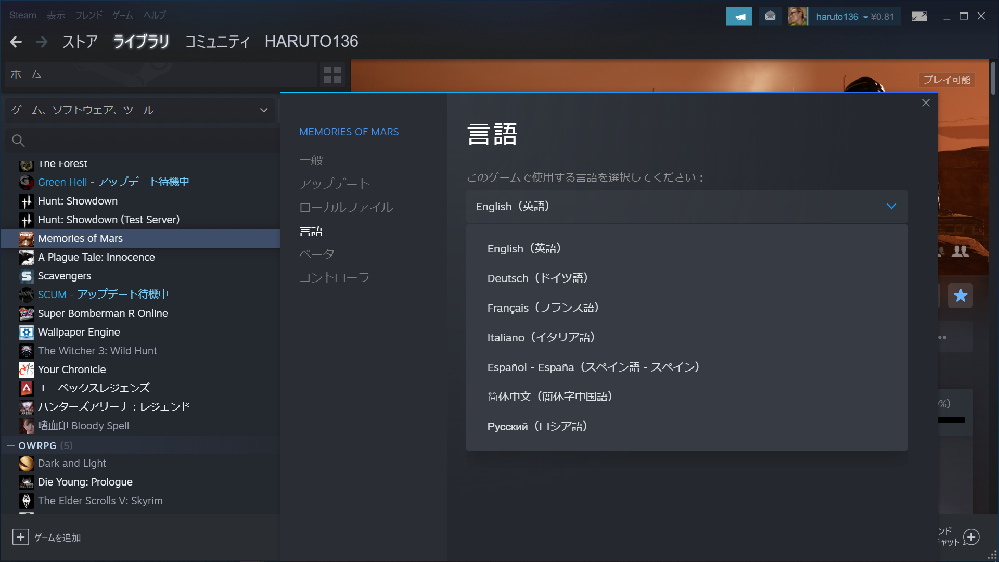Switch to Big Picture mode icon
This screenshot has height=562, width=999.
(919, 17)
